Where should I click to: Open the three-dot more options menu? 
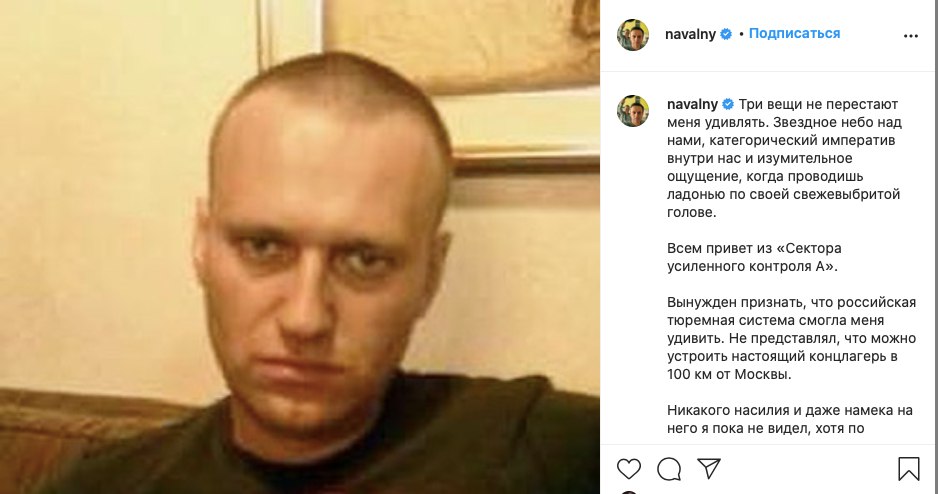(x=910, y=36)
